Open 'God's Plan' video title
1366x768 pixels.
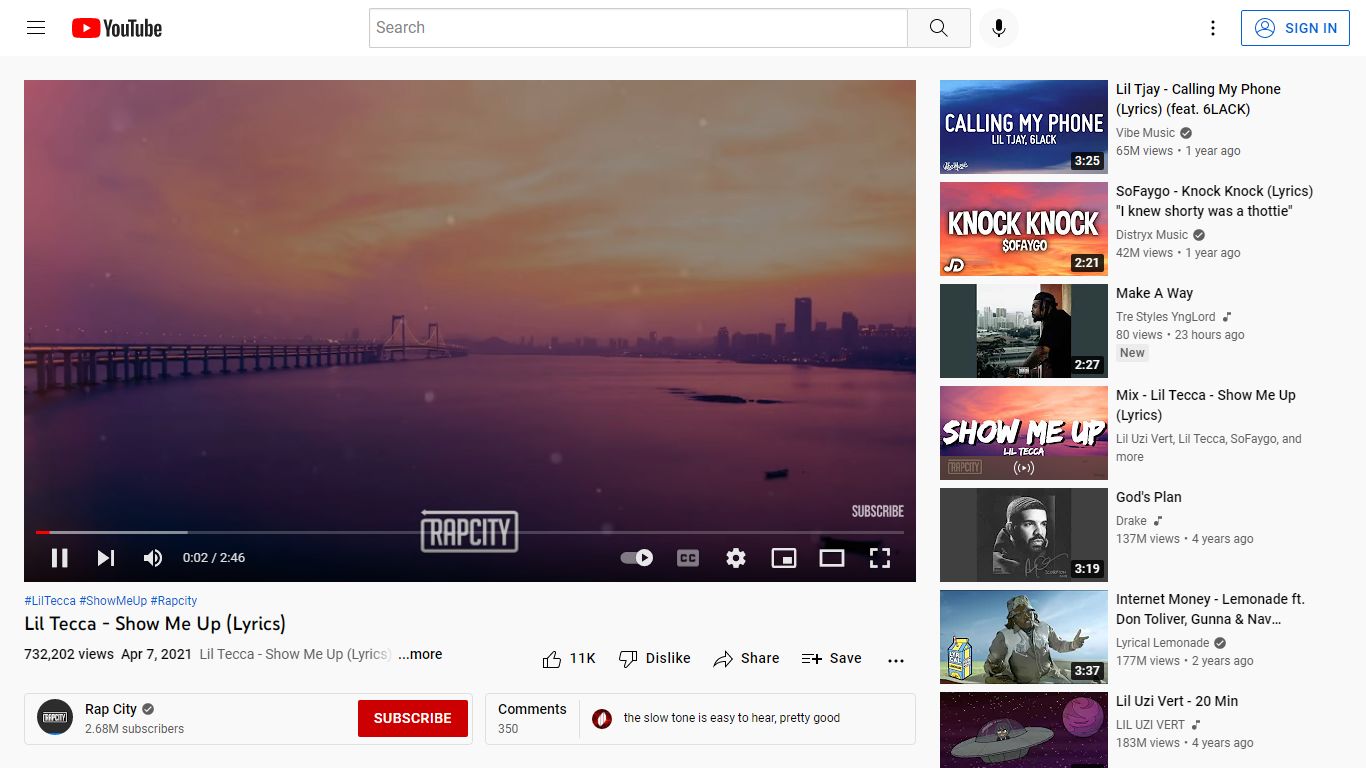pyautogui.click(x=1149, y=497)
